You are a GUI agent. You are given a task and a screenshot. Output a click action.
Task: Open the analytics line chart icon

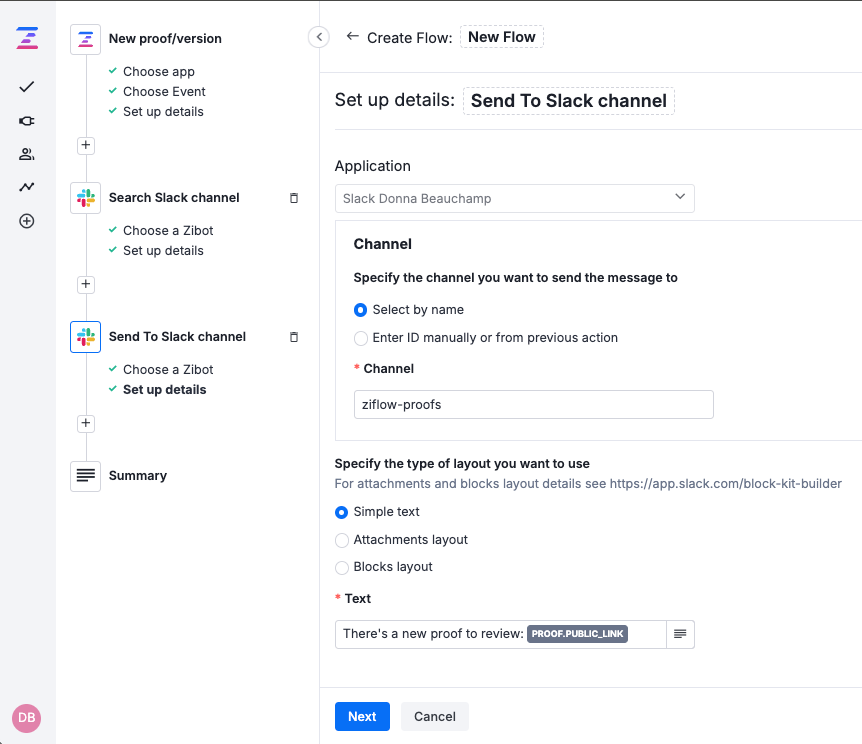coord(27,187)
